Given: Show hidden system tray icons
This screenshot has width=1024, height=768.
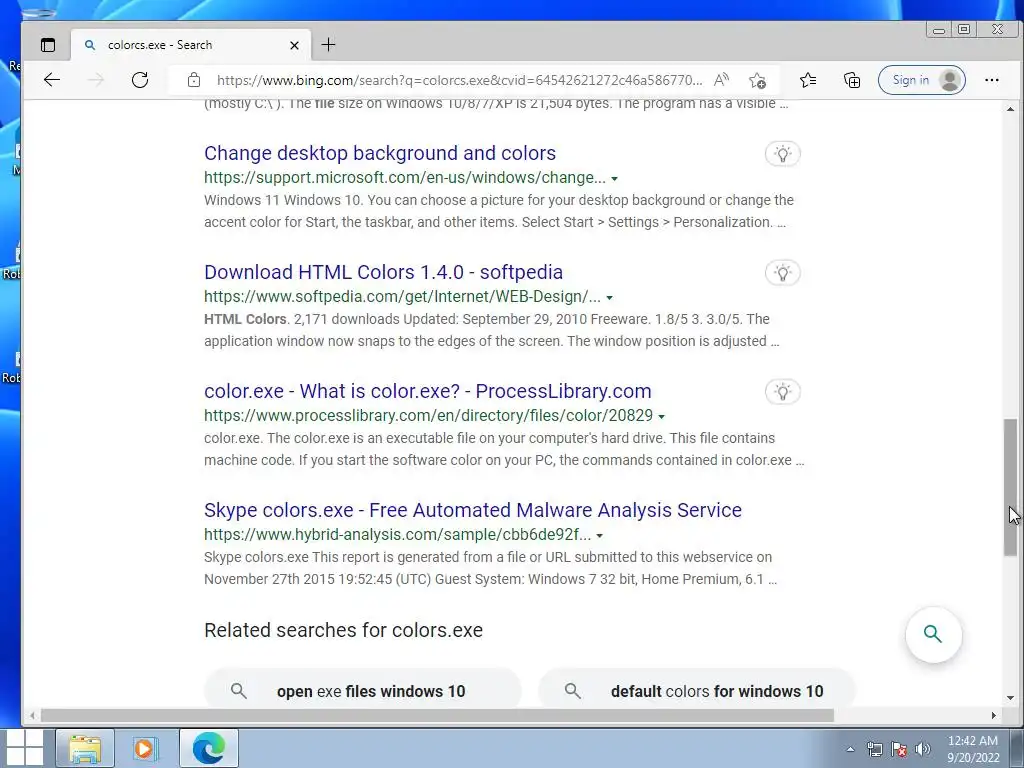Looking at the screenshot, I should [x=850, y=749].
